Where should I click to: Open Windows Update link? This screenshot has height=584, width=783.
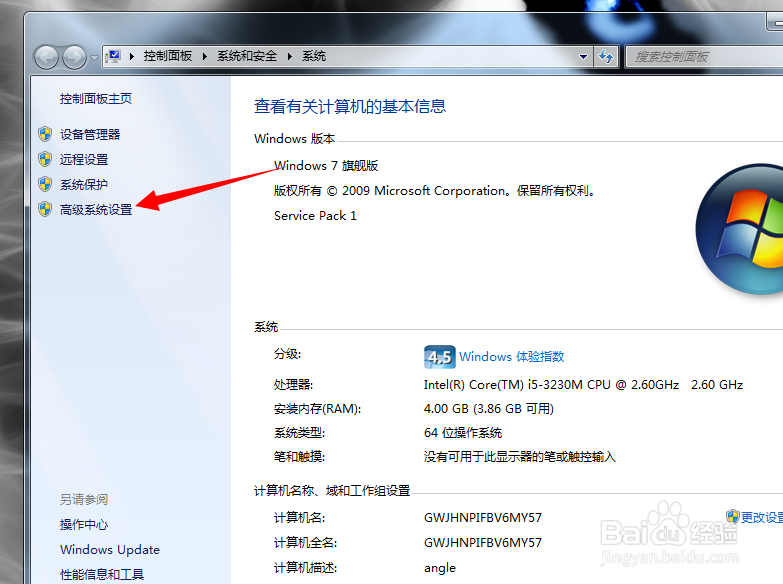pyautogui.click(x=110, y=550)
